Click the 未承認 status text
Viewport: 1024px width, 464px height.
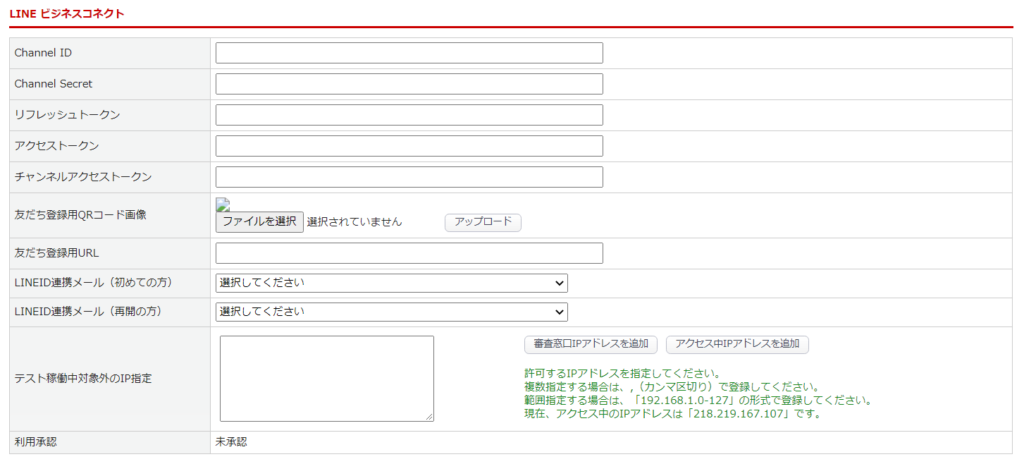click(x=231, y=442)
